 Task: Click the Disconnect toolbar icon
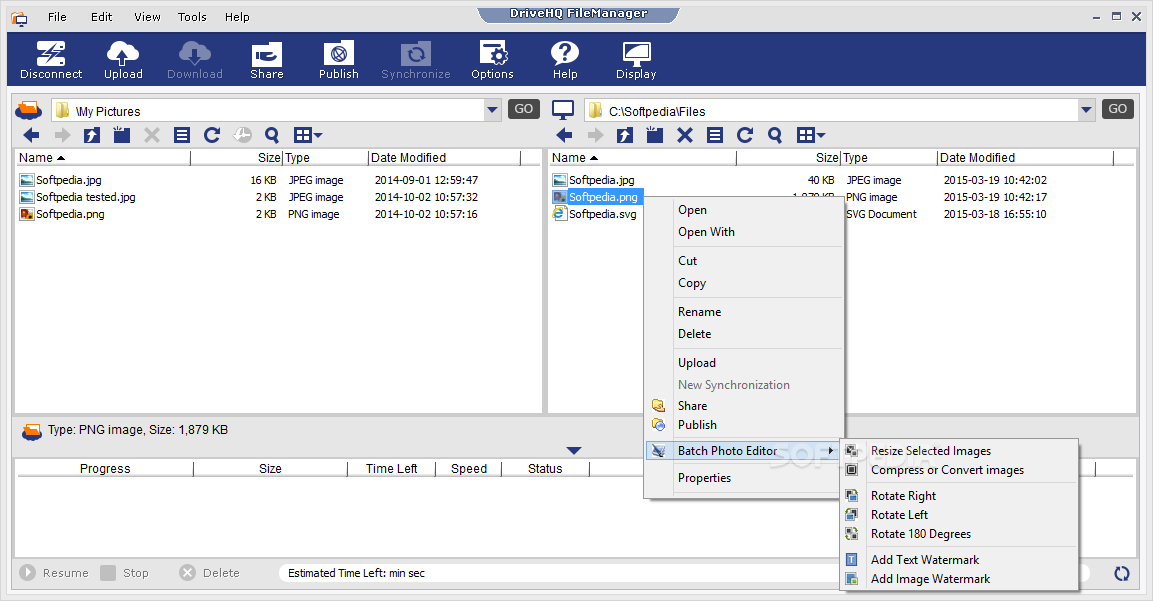tap(51, 60)
